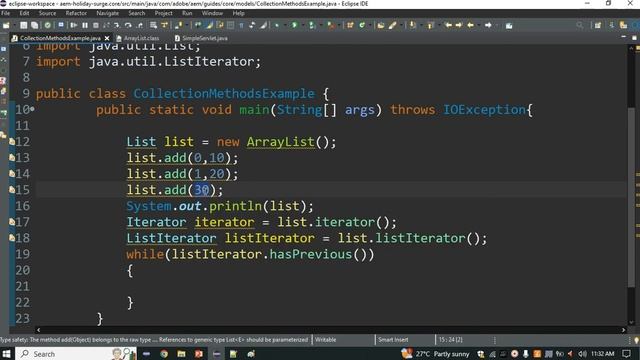This screenshot has width=640, height=360.
Task: Click the Terminate (stop) toolbar icon
Action: (x=96, y=25)
